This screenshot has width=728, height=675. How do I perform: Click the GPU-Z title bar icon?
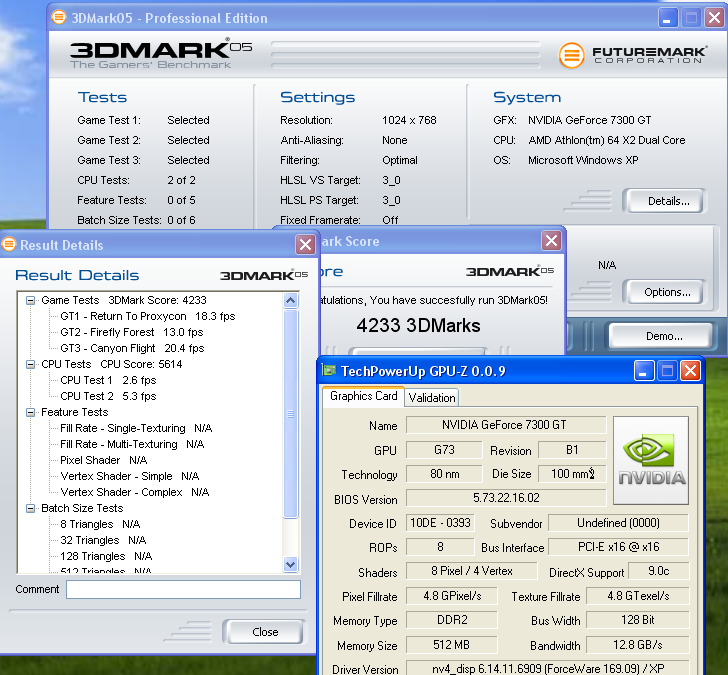pos(329,370)
